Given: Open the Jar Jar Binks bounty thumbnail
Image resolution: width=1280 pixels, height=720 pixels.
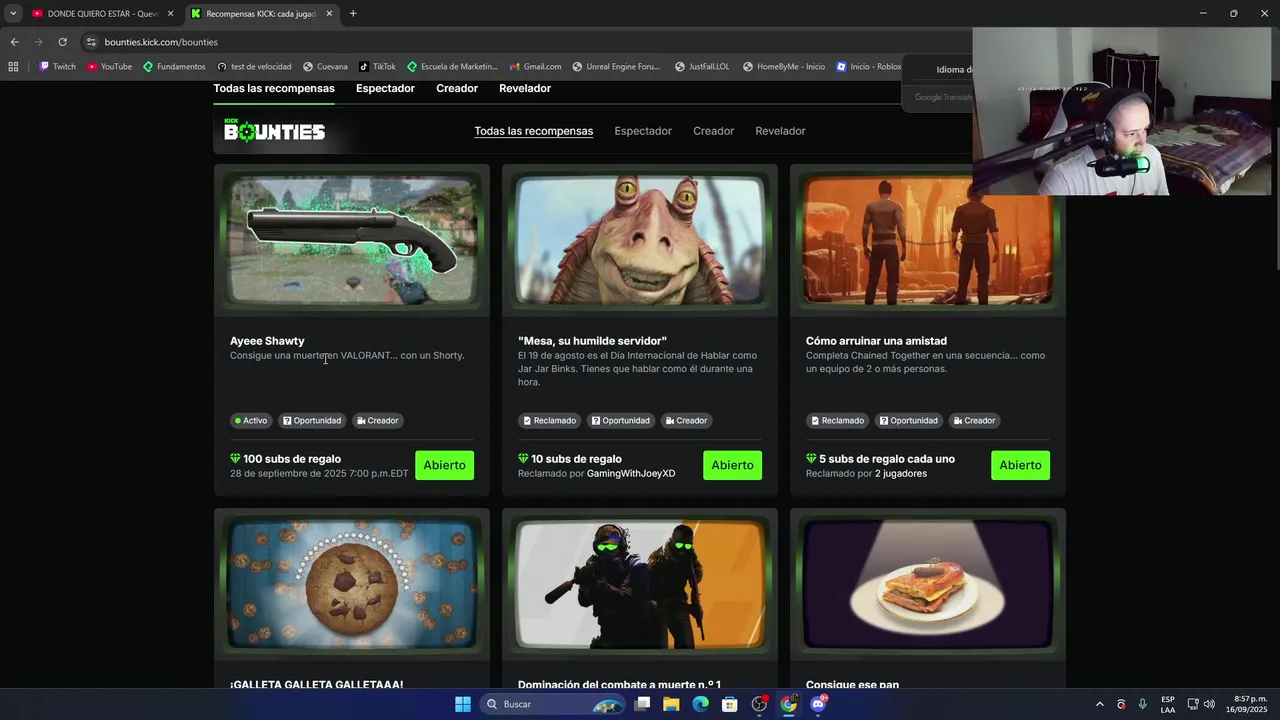Looking at the screenshot, I should 640,240.
